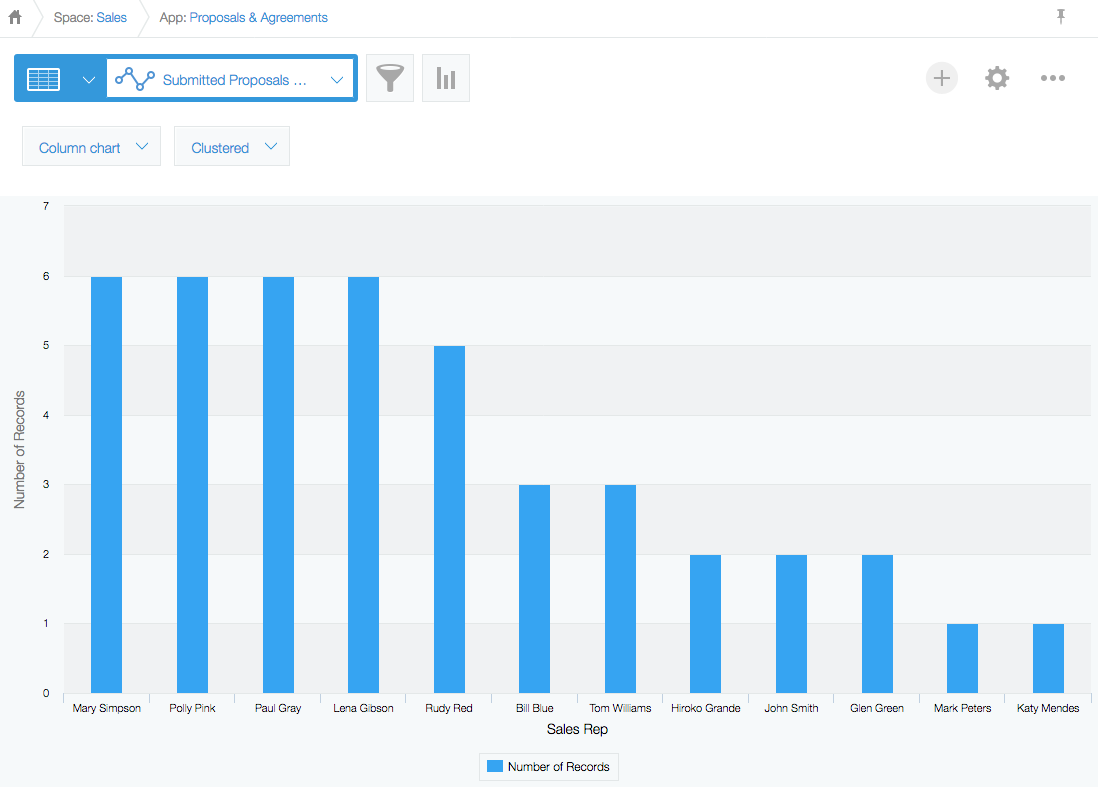1098x787 pixels.
Task: Open the bar graph chart options icon
Action: click(x=446, y=79)
